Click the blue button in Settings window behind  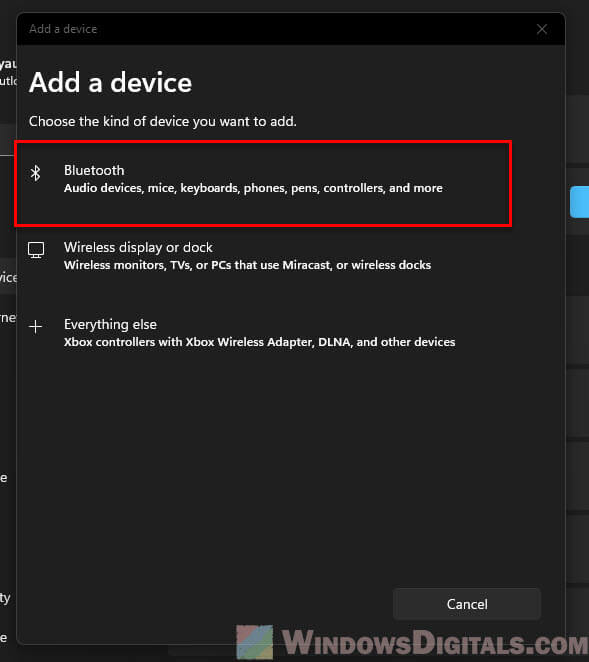click(x=579, y=202)
